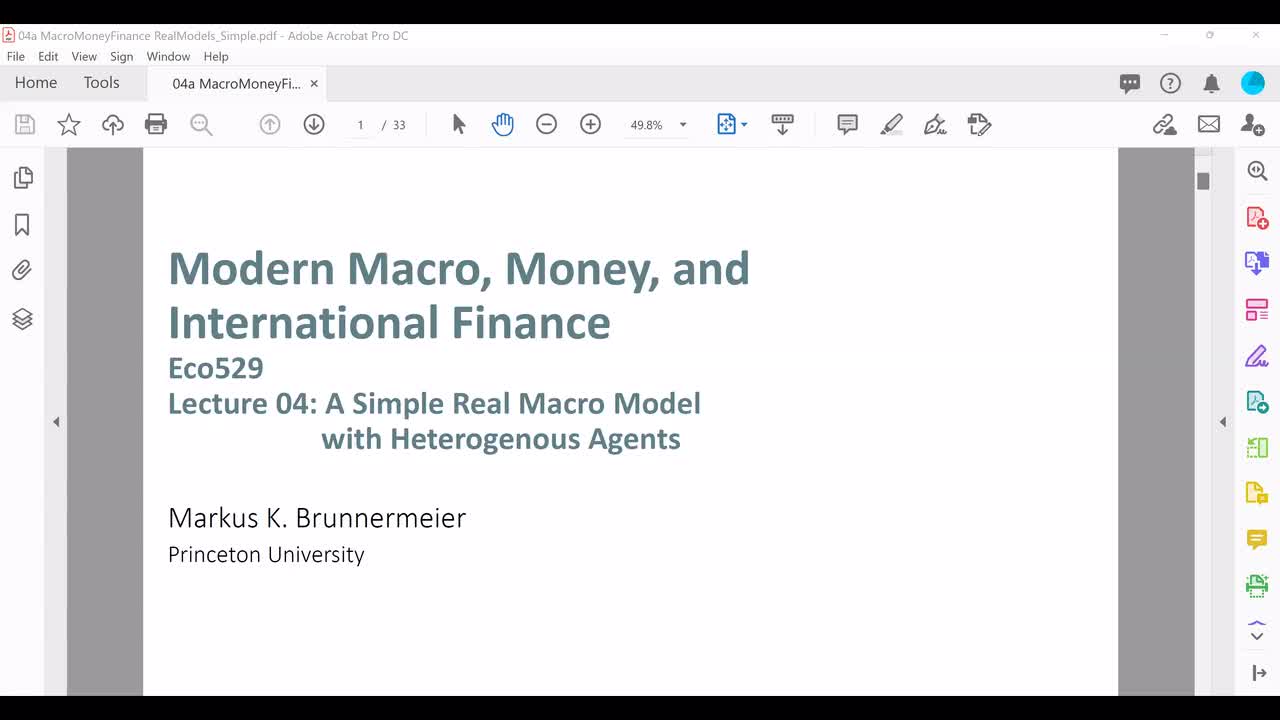The width and height of the screenshot is (1280, 720).
Task: Open the notifications bell
Action: click(x=1211, y=84)
